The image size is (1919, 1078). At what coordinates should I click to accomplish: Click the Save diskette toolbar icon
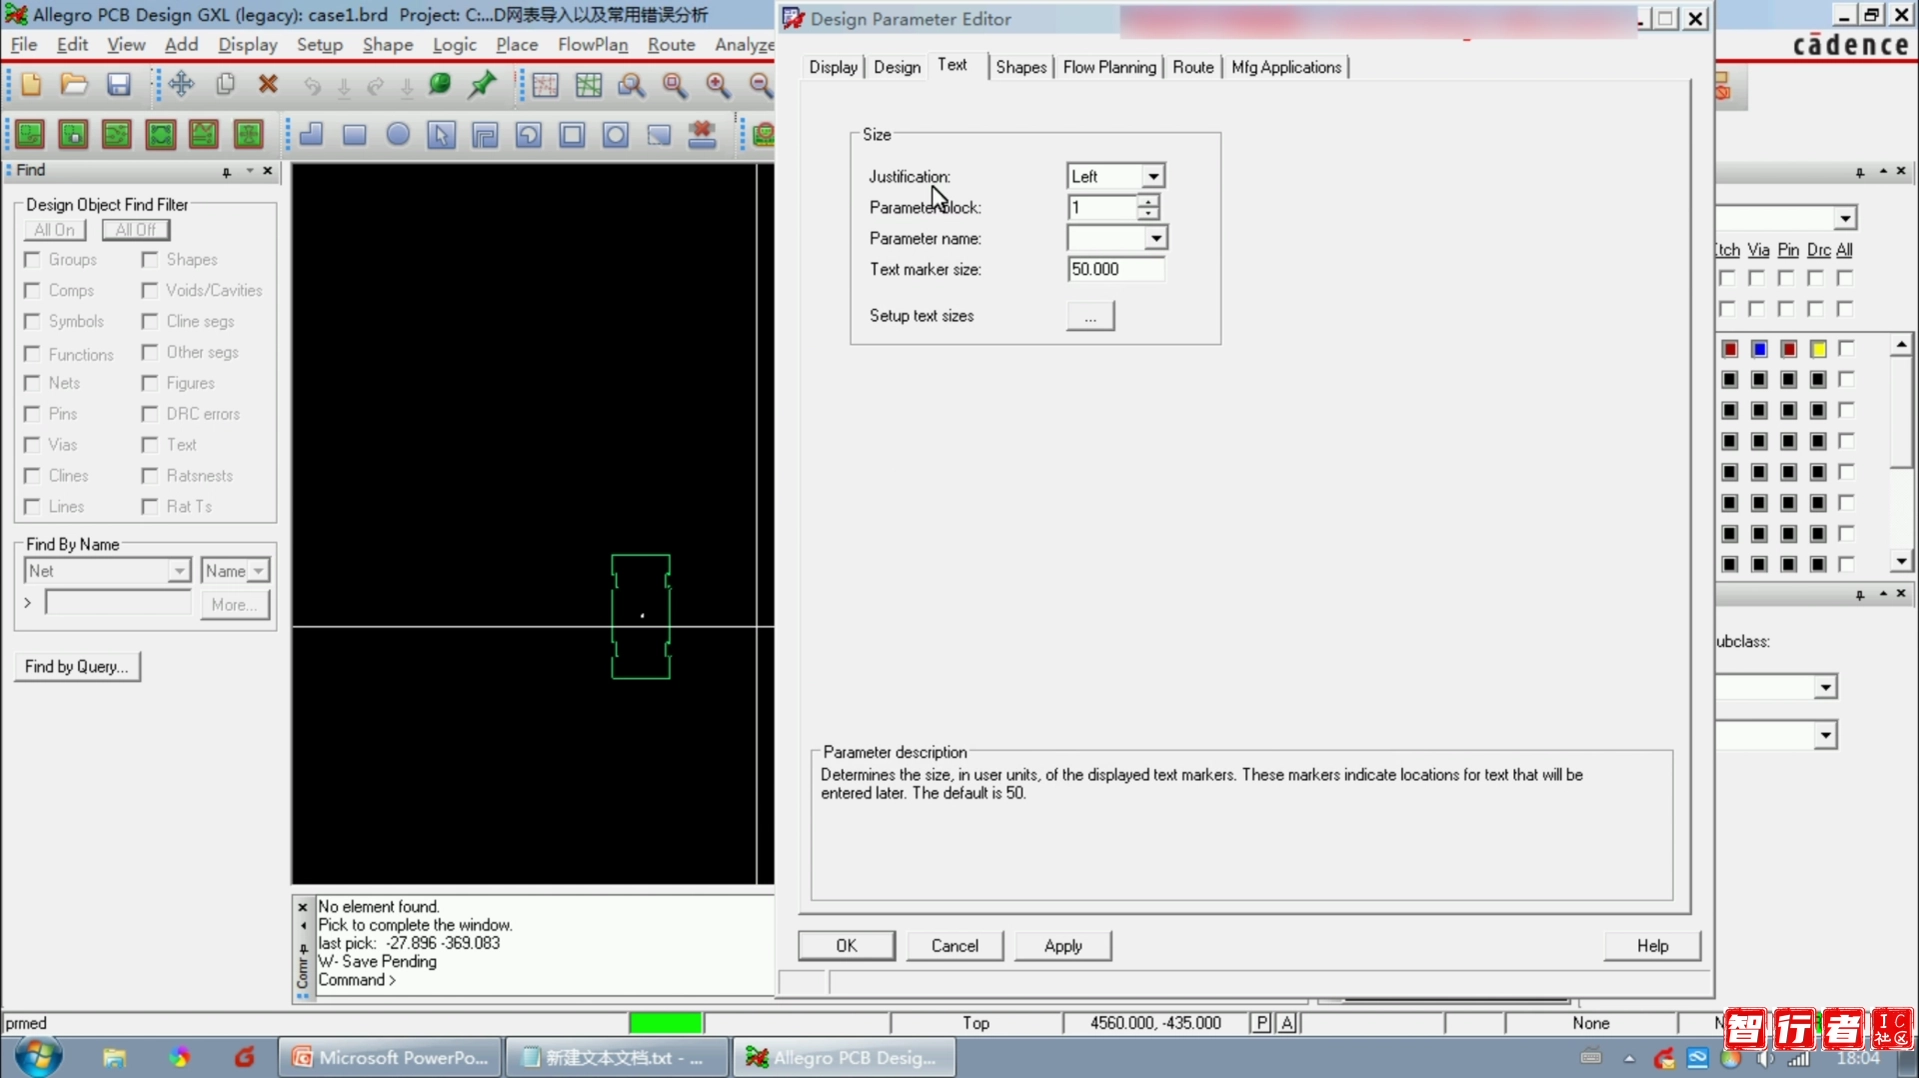[x=119, y=85]
